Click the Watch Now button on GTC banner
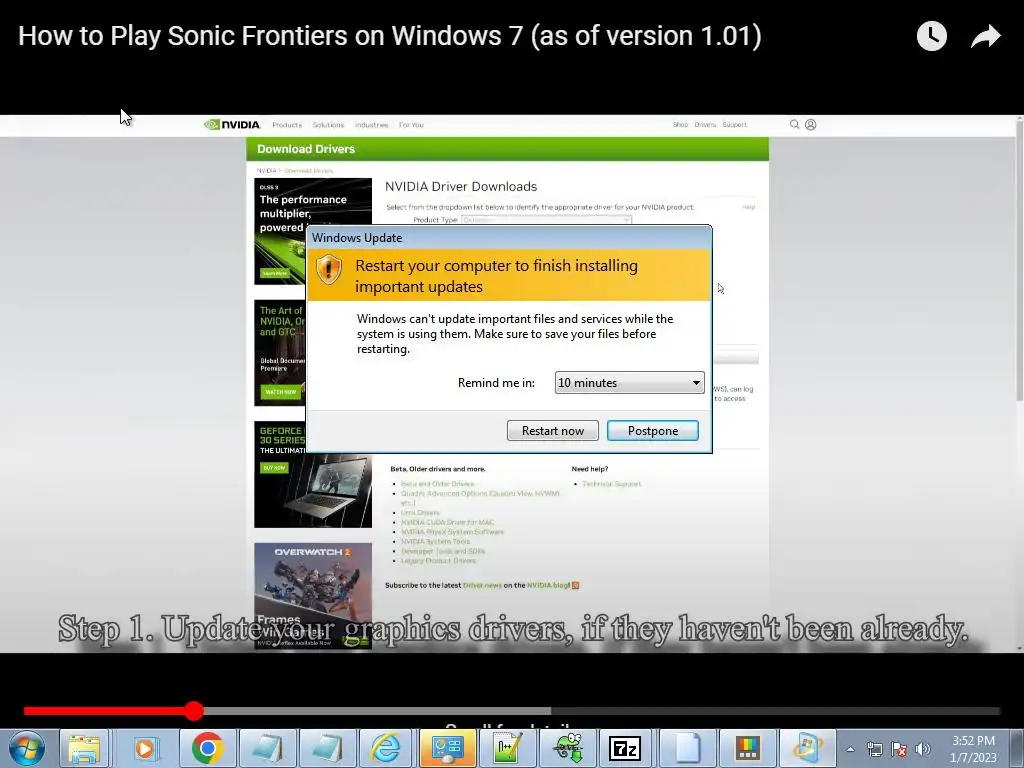This screenshot has width=1024, height=768. [x=280, y=392]
